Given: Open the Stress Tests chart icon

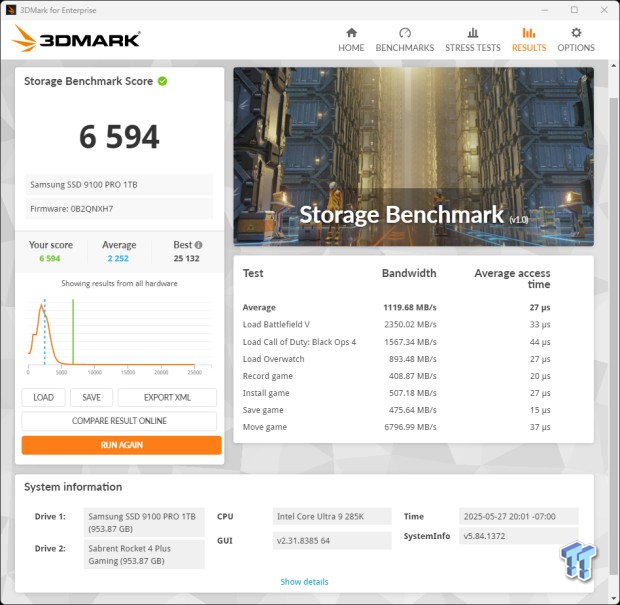Looking at the screenshot, I should tap(473, 32).
